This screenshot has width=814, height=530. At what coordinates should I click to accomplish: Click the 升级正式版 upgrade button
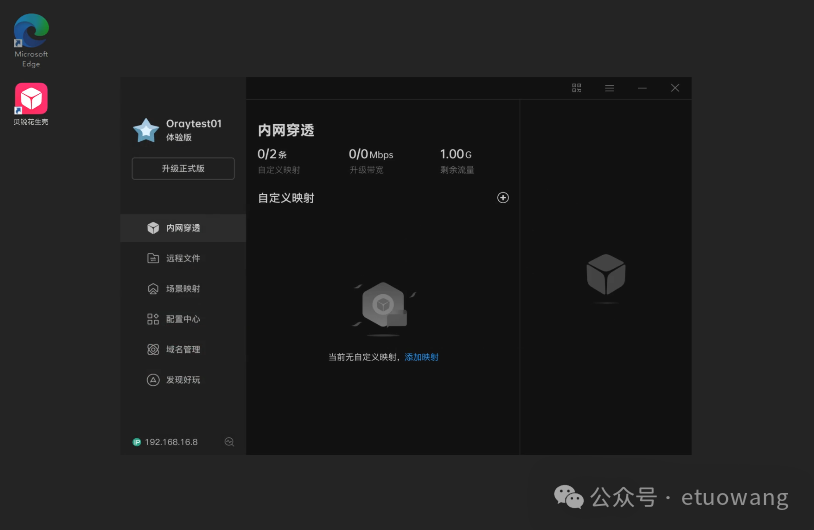click(183, 168)
